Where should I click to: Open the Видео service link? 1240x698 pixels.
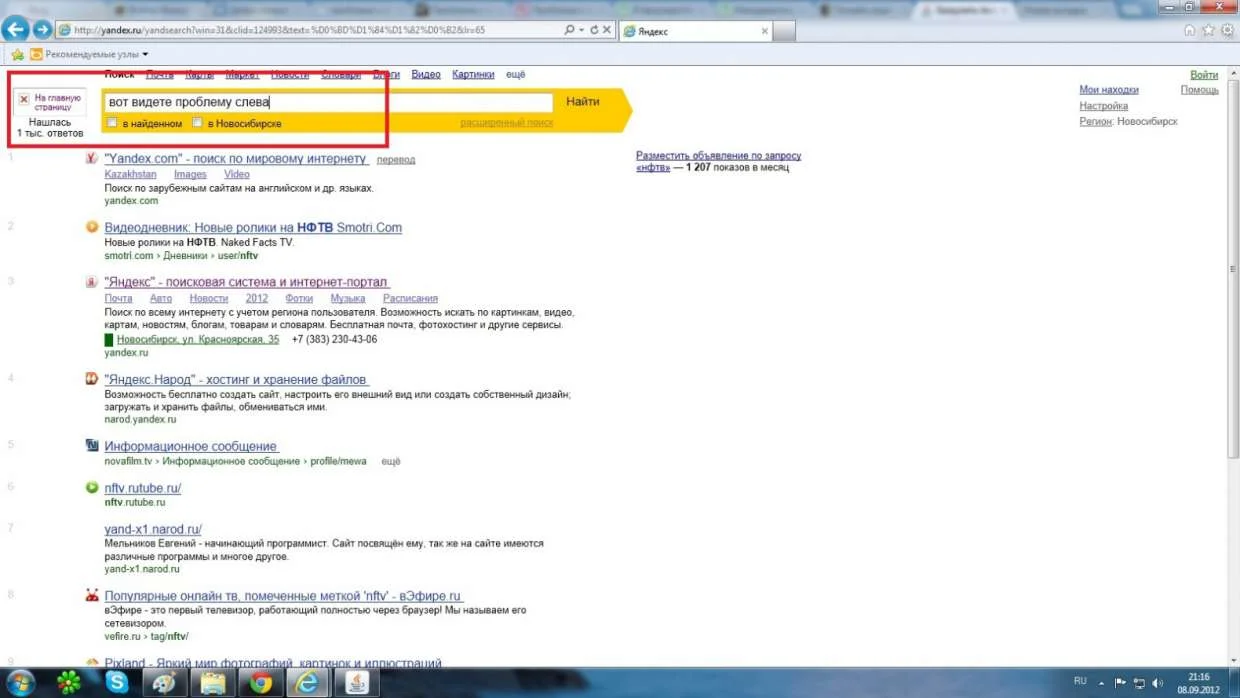point(426,75)
